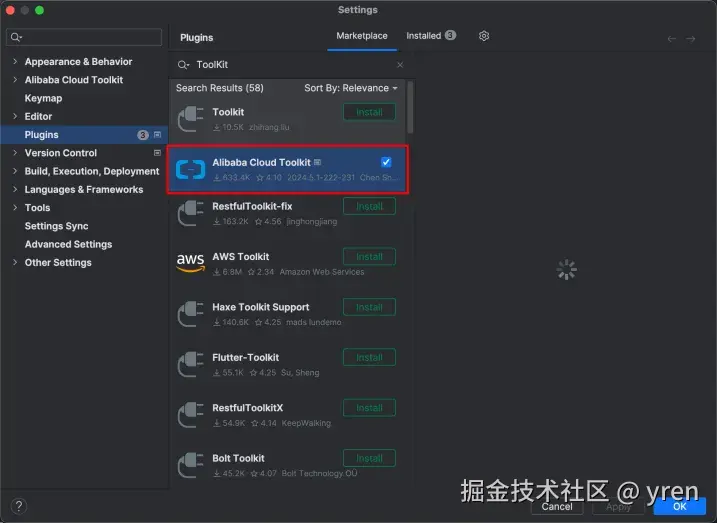
Task: Expand Build, Execution, Deployment node
Action: tap(15, 171)
